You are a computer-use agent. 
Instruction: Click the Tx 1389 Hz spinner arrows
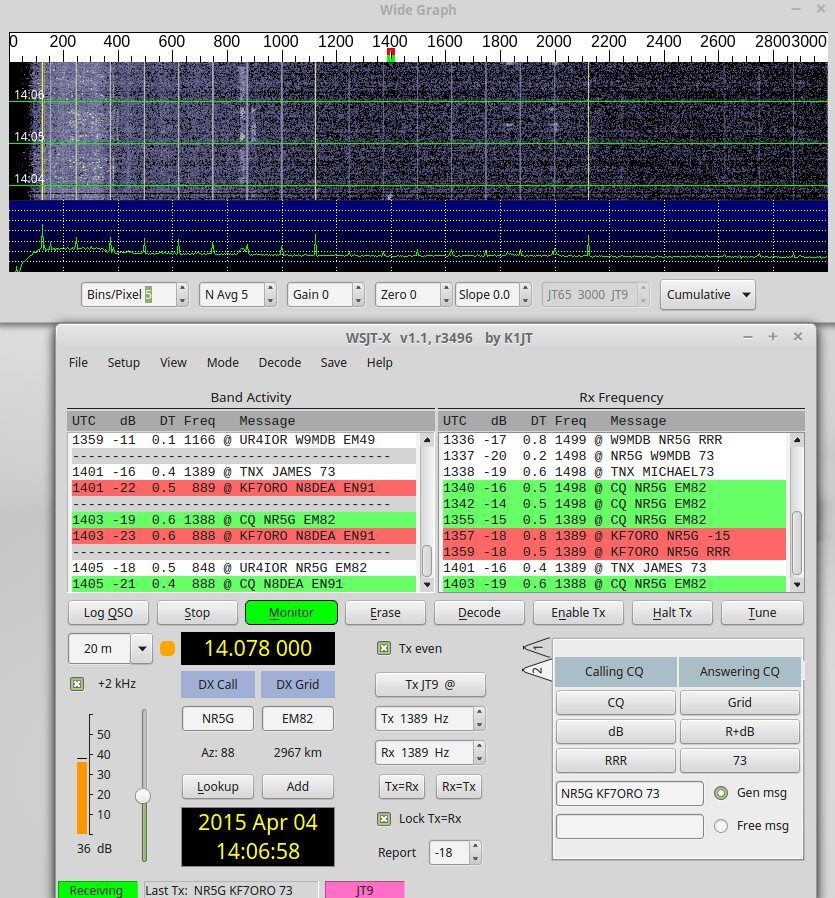479,719
